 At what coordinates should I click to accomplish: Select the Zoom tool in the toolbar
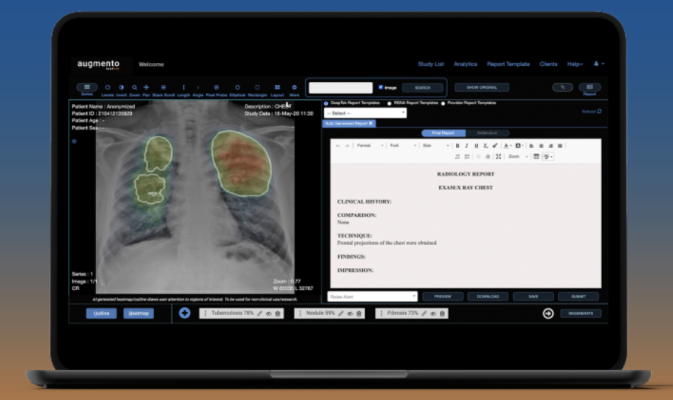click(x=134, y=89)
